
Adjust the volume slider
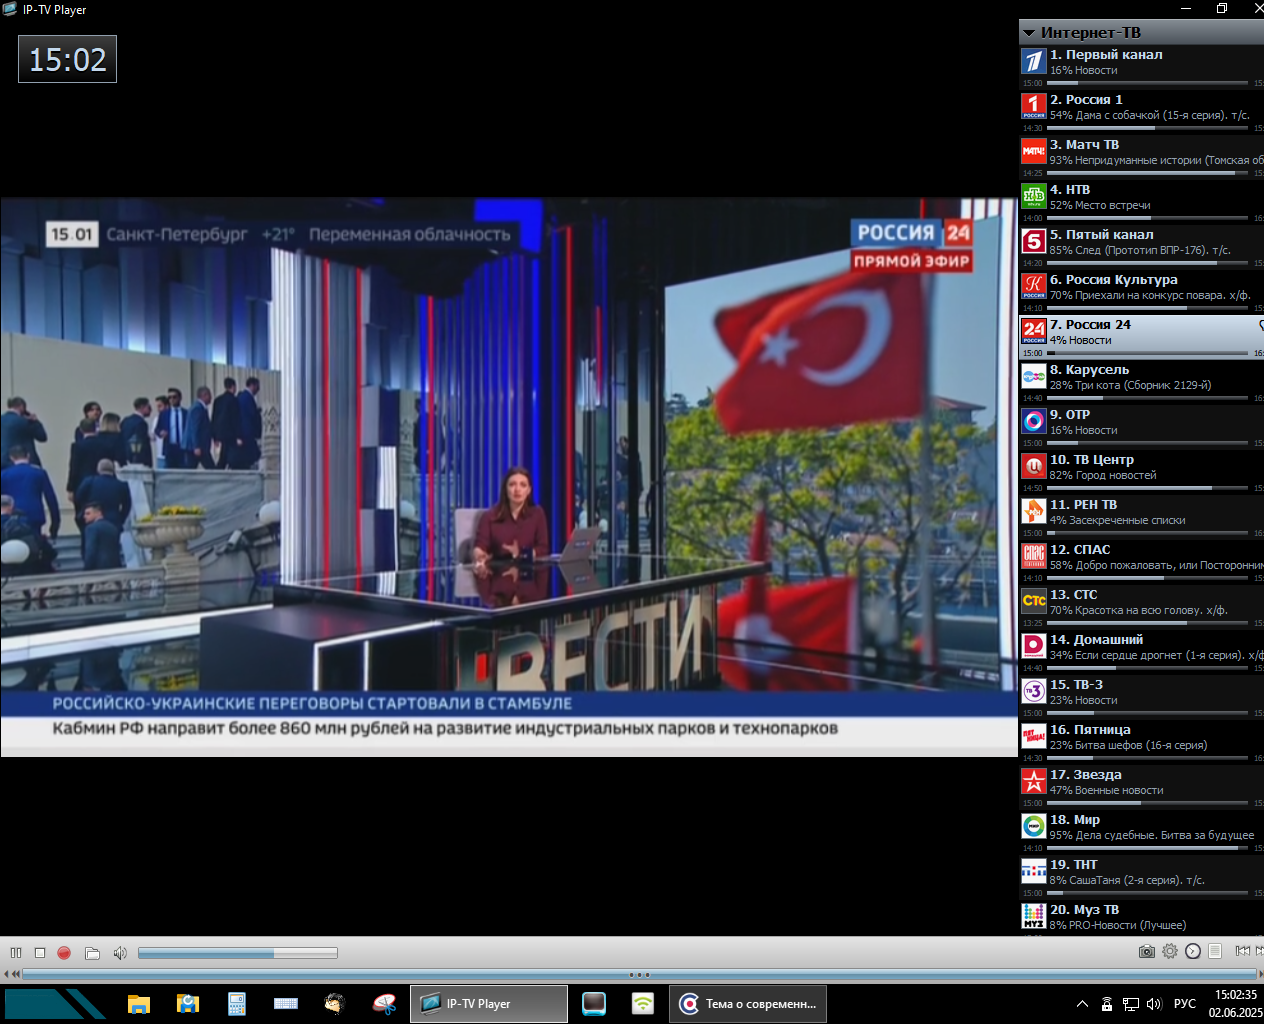(238, 953)
